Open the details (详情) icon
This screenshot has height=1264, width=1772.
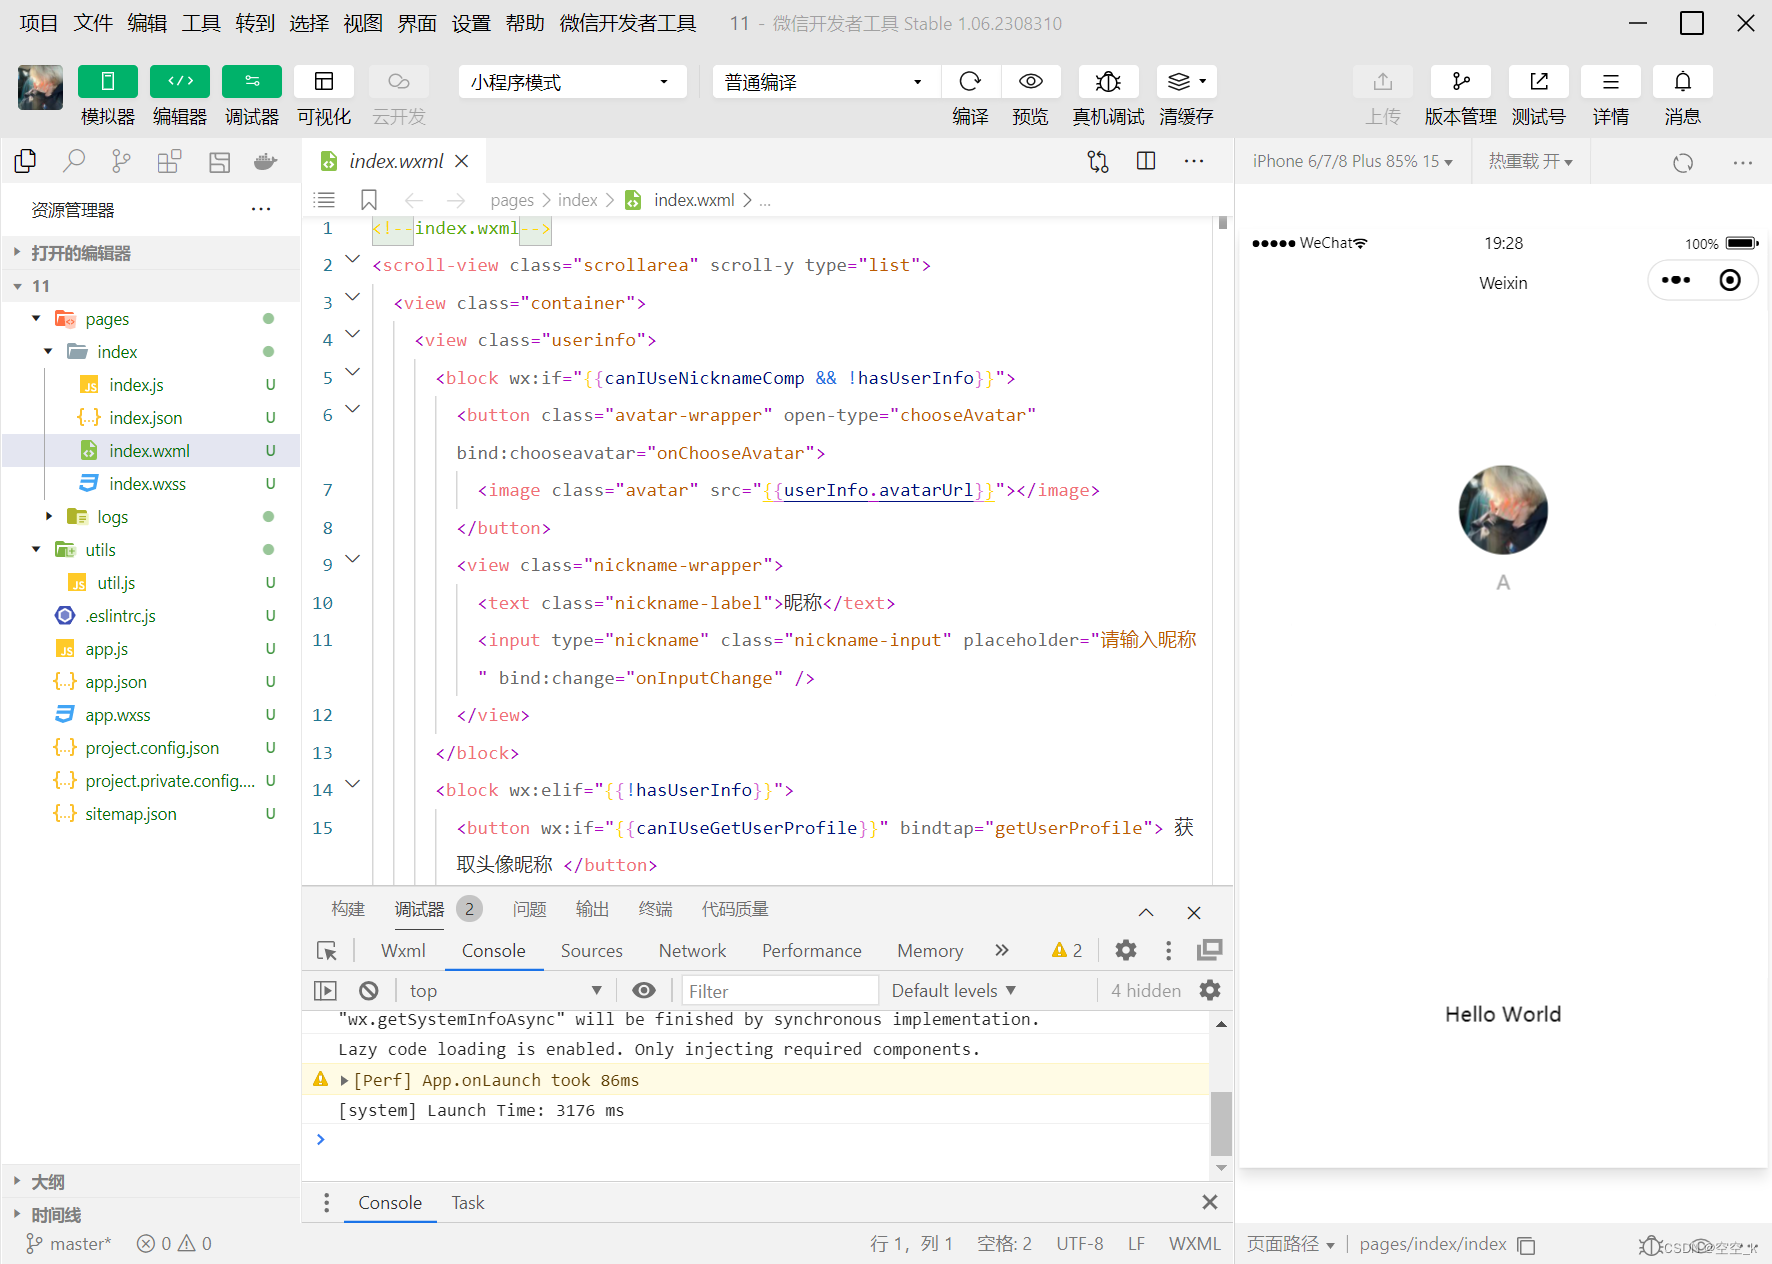pos(1611,81)
